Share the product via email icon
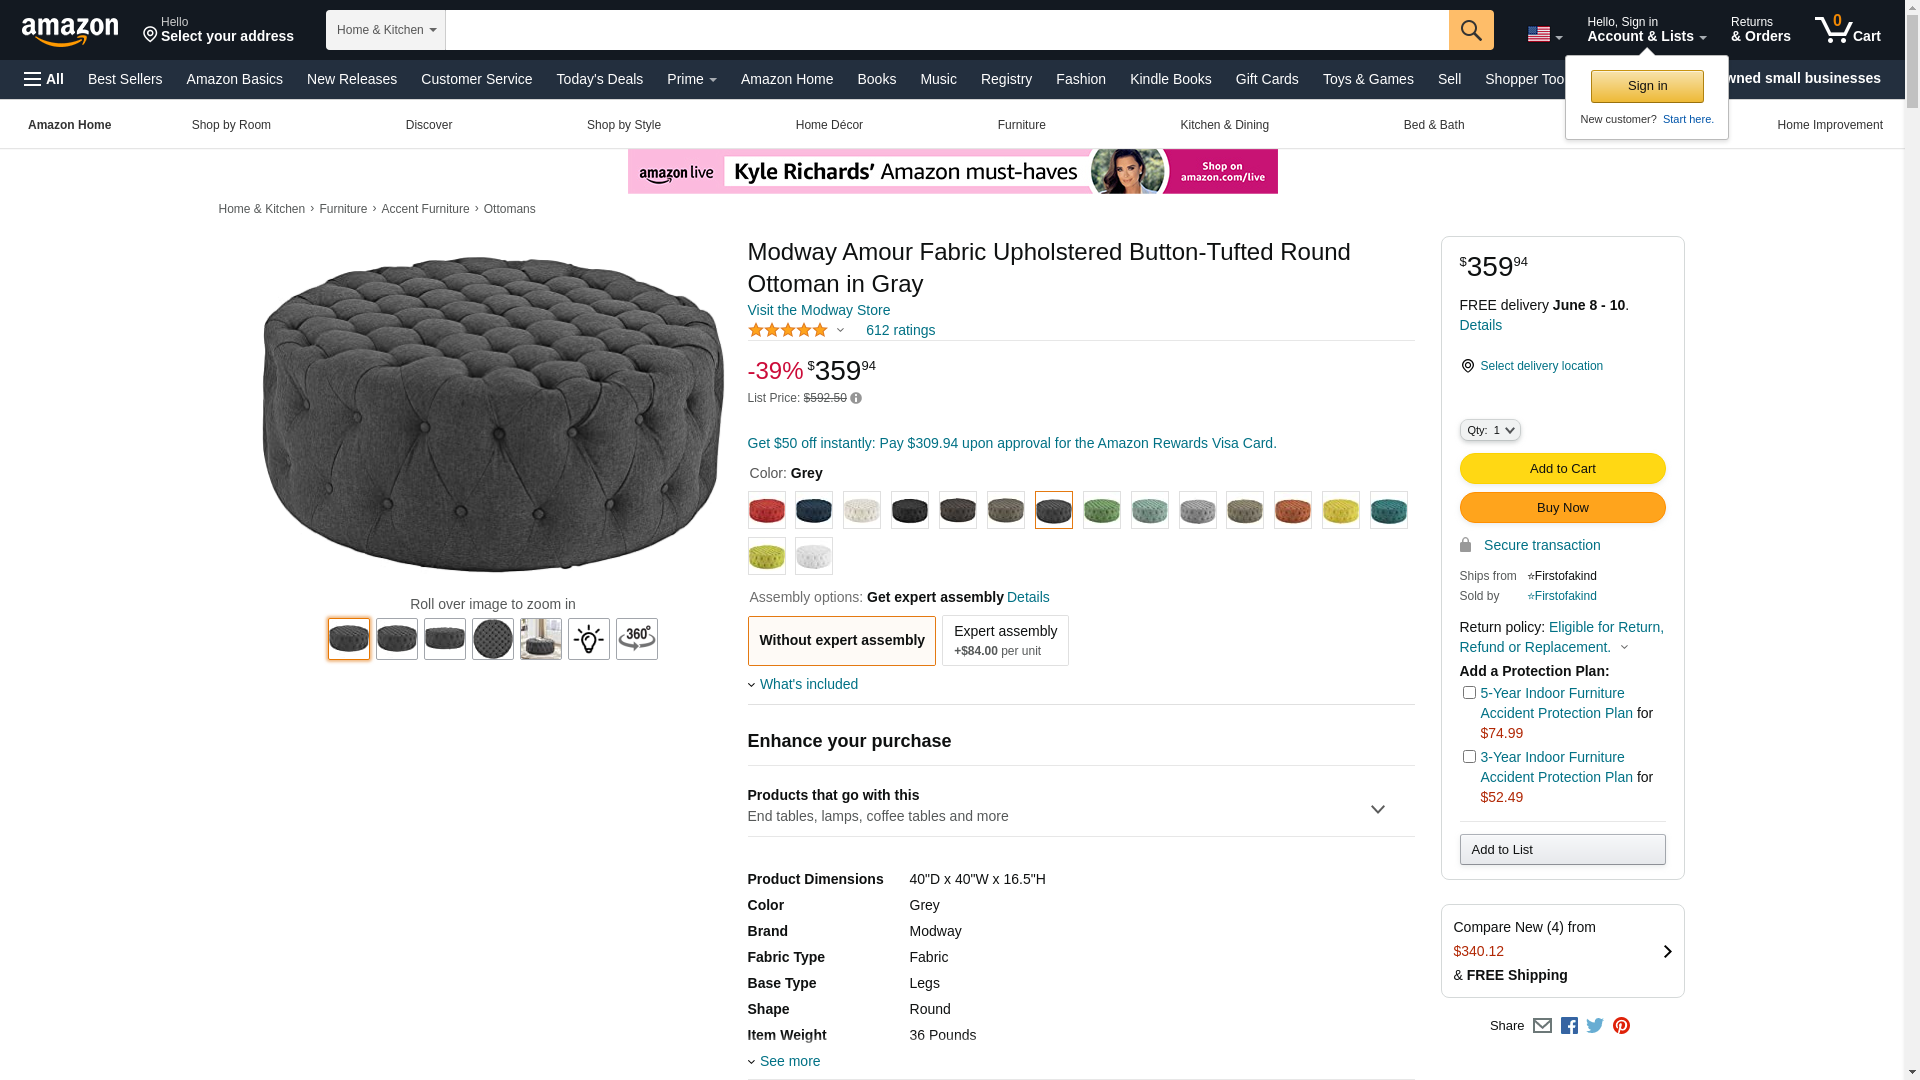The image size is (1920, 1080). tap(1542, 1026)
